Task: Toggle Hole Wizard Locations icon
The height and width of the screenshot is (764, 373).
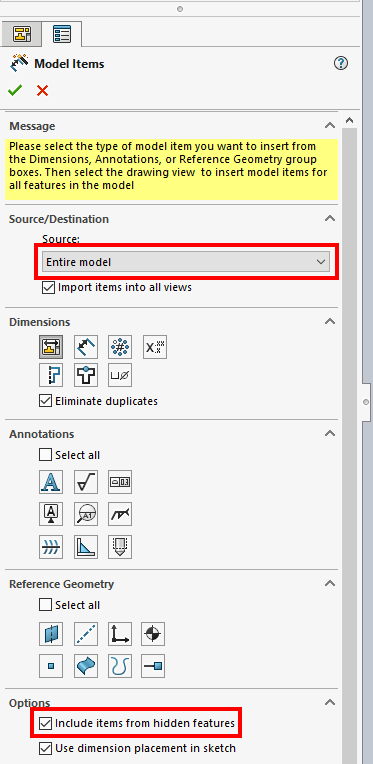Action: pyautogui.click(x=86, y=375)
